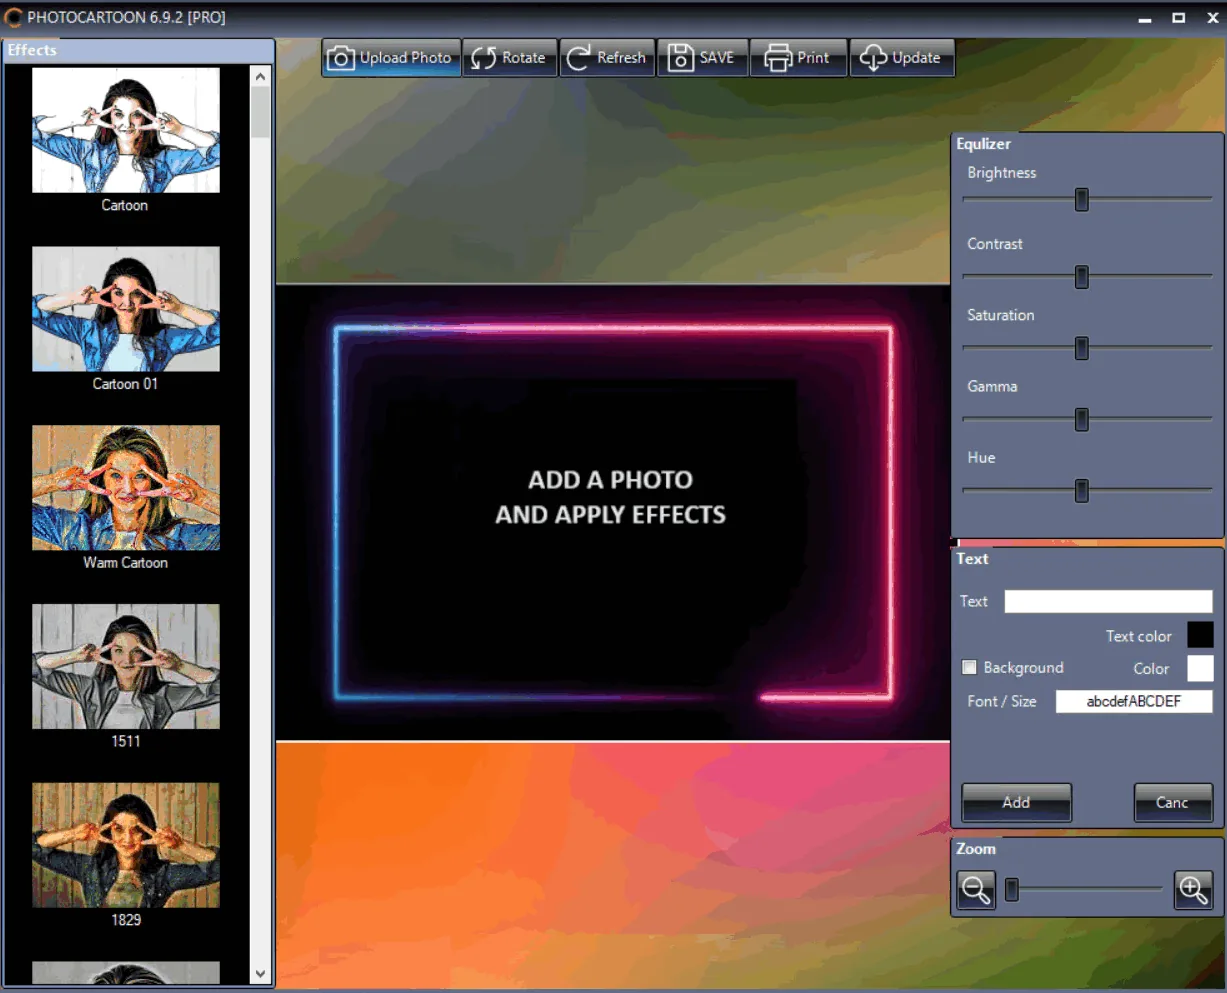Close the PhotoCartoon window

(1211, 18)
